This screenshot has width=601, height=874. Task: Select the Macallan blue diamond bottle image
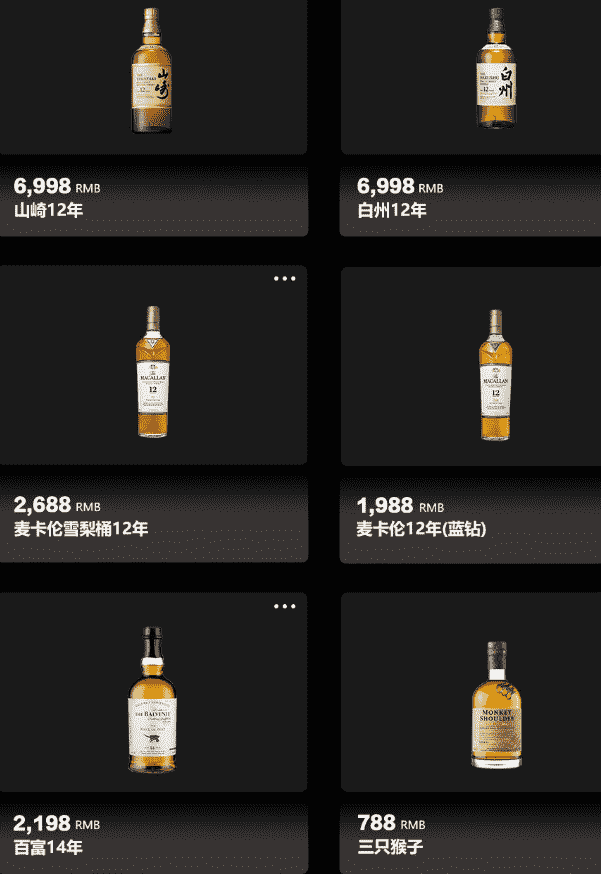496,375
